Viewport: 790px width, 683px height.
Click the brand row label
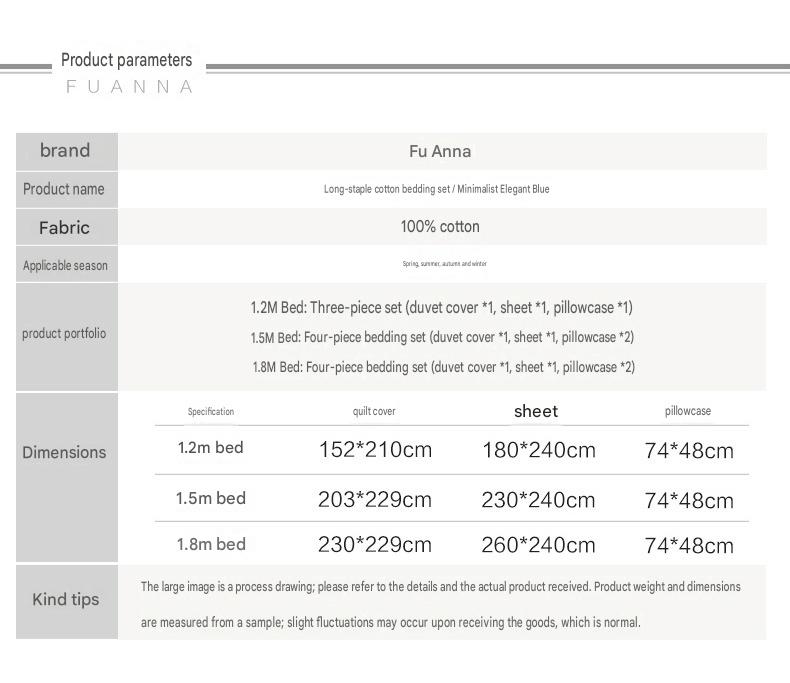pos(67,151)
